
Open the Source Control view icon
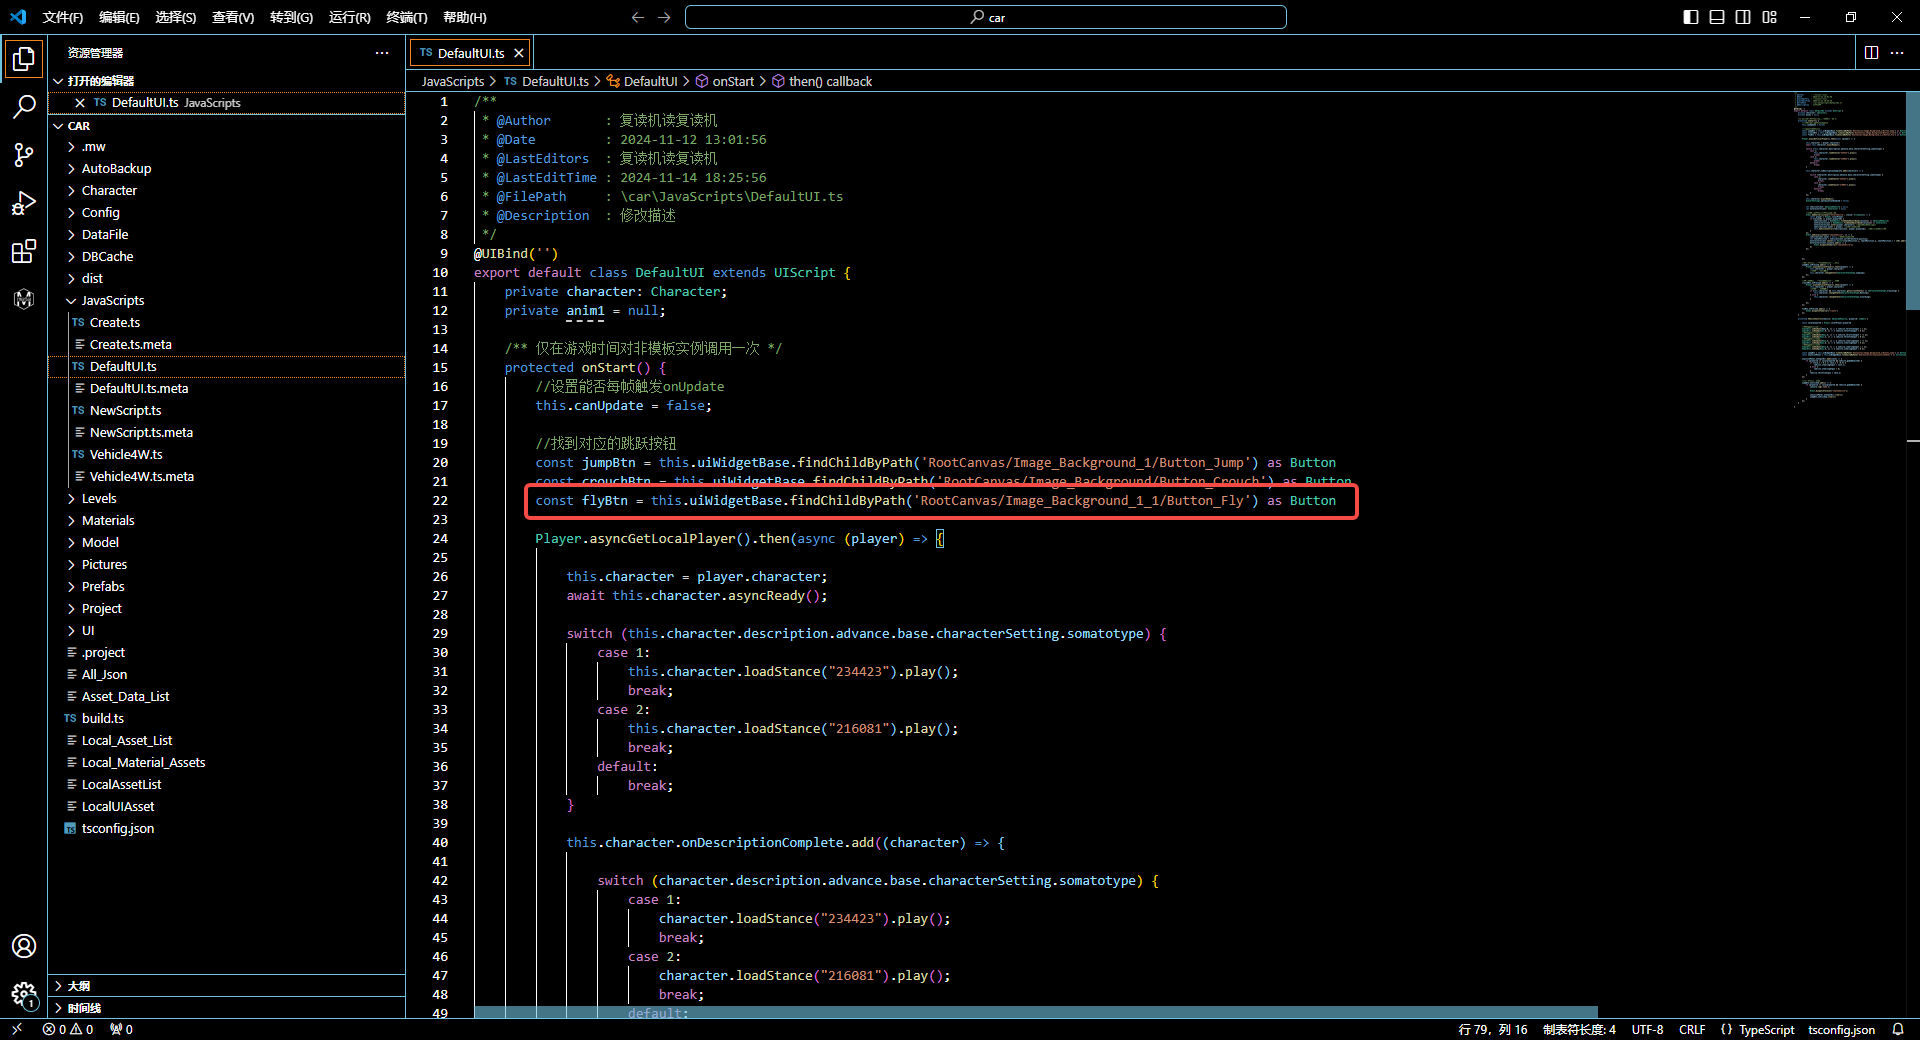pos(24,155)
